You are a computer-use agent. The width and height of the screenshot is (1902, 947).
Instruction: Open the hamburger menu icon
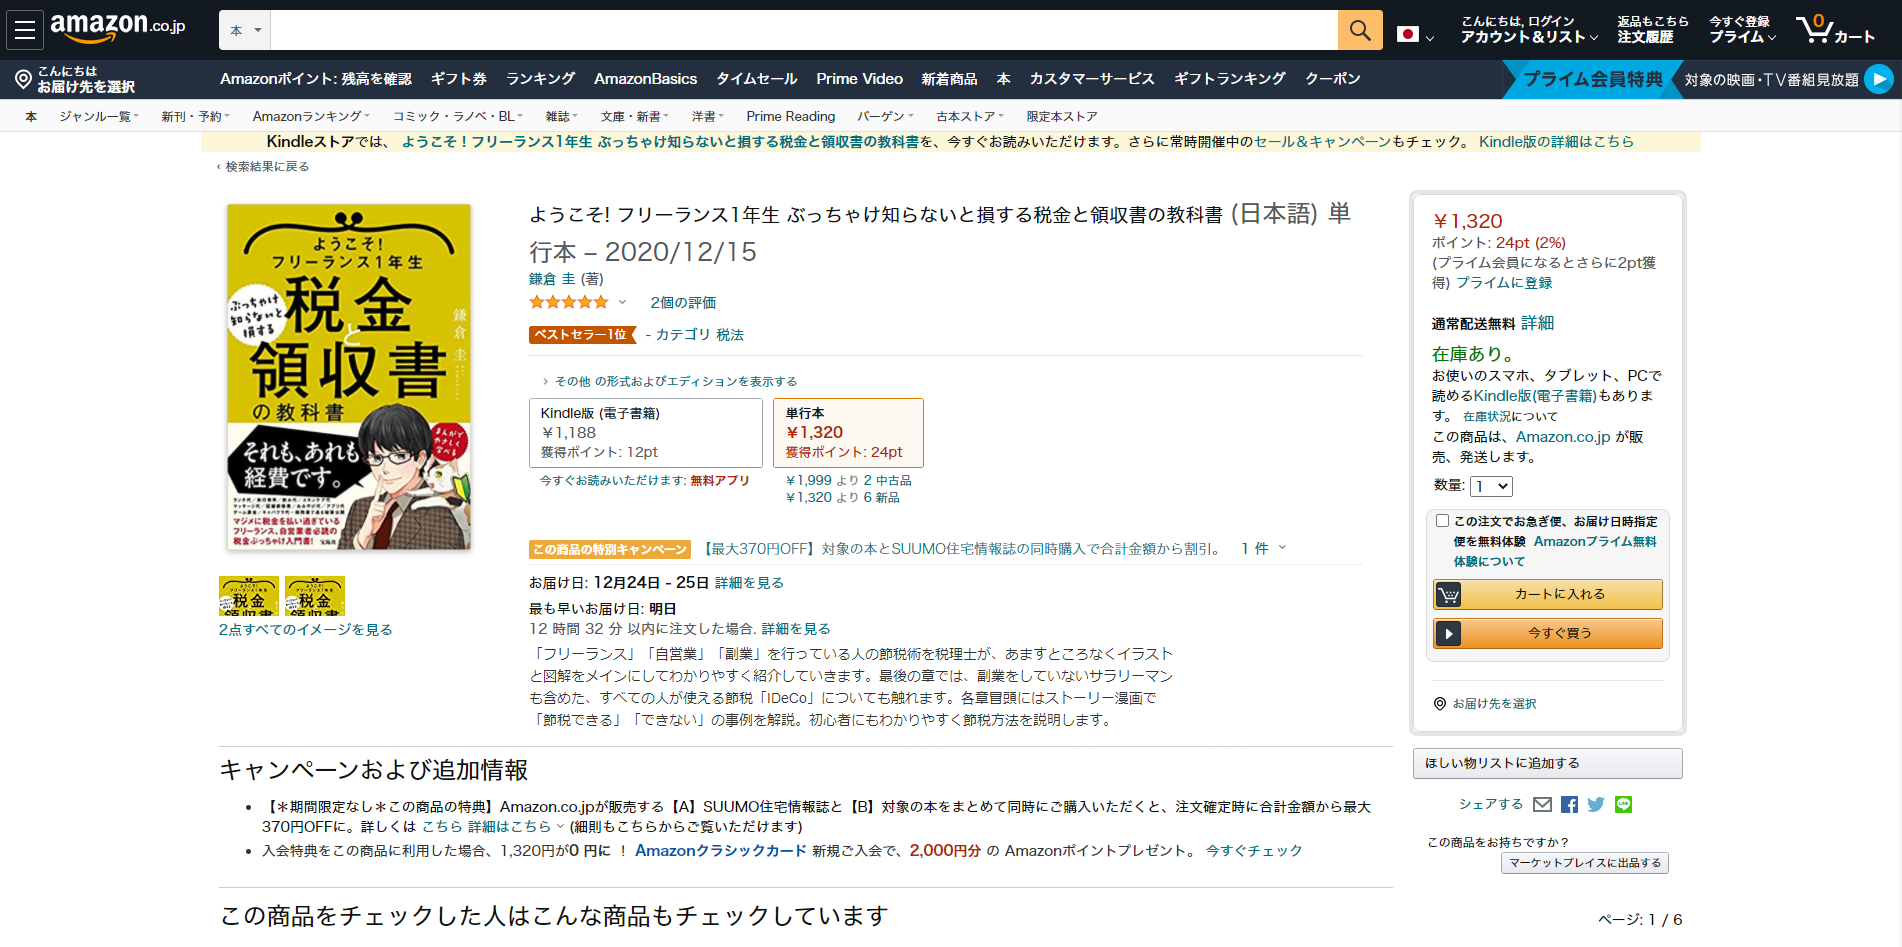coord(25,30)
